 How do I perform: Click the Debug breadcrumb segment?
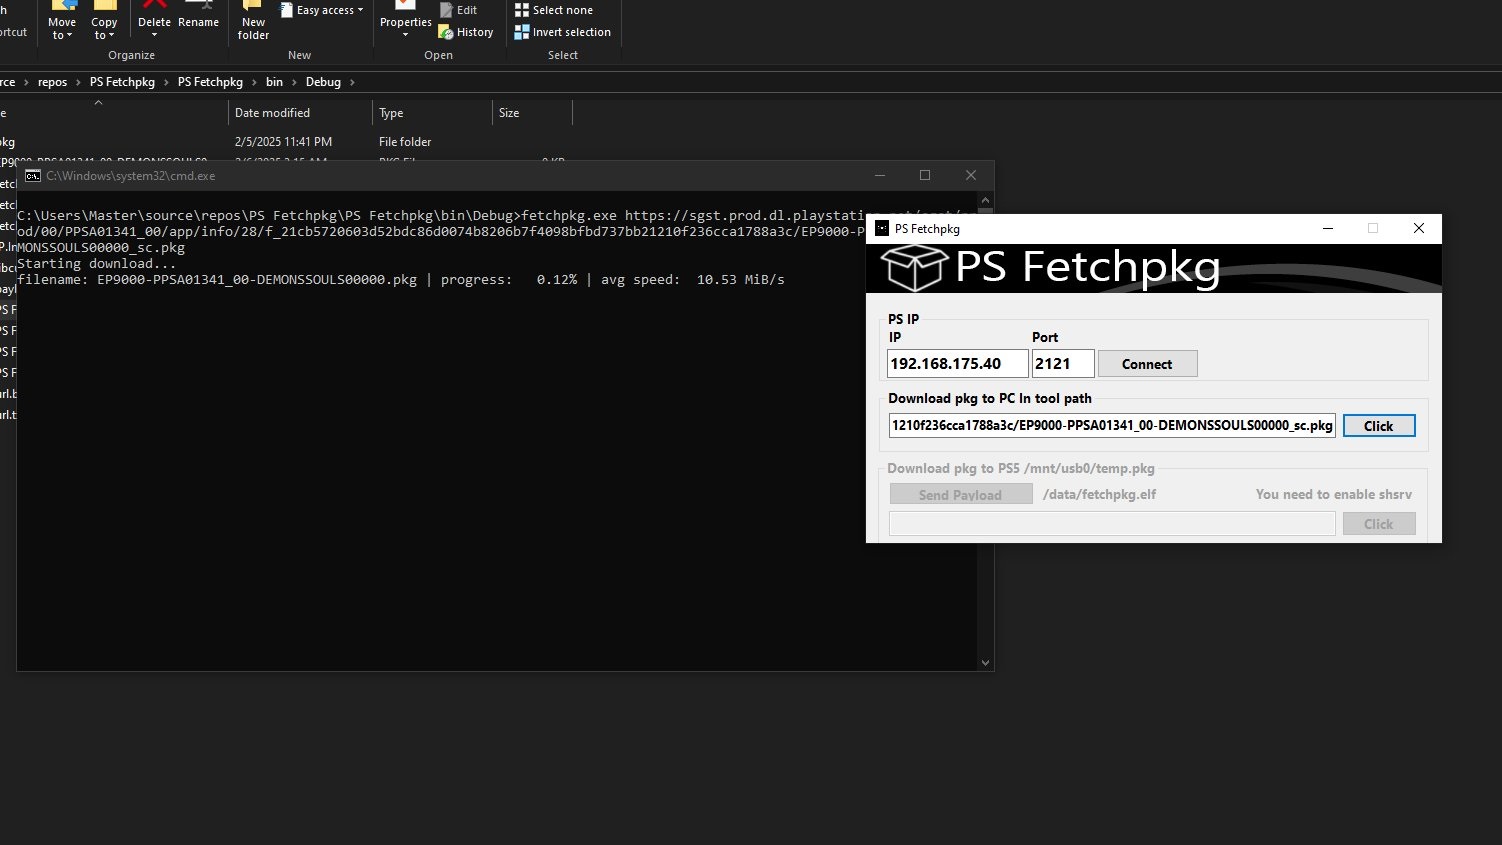323,82
